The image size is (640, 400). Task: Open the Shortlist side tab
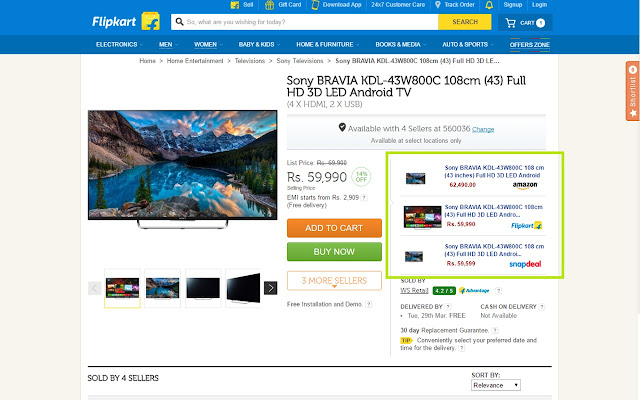(x=633, y=91)
